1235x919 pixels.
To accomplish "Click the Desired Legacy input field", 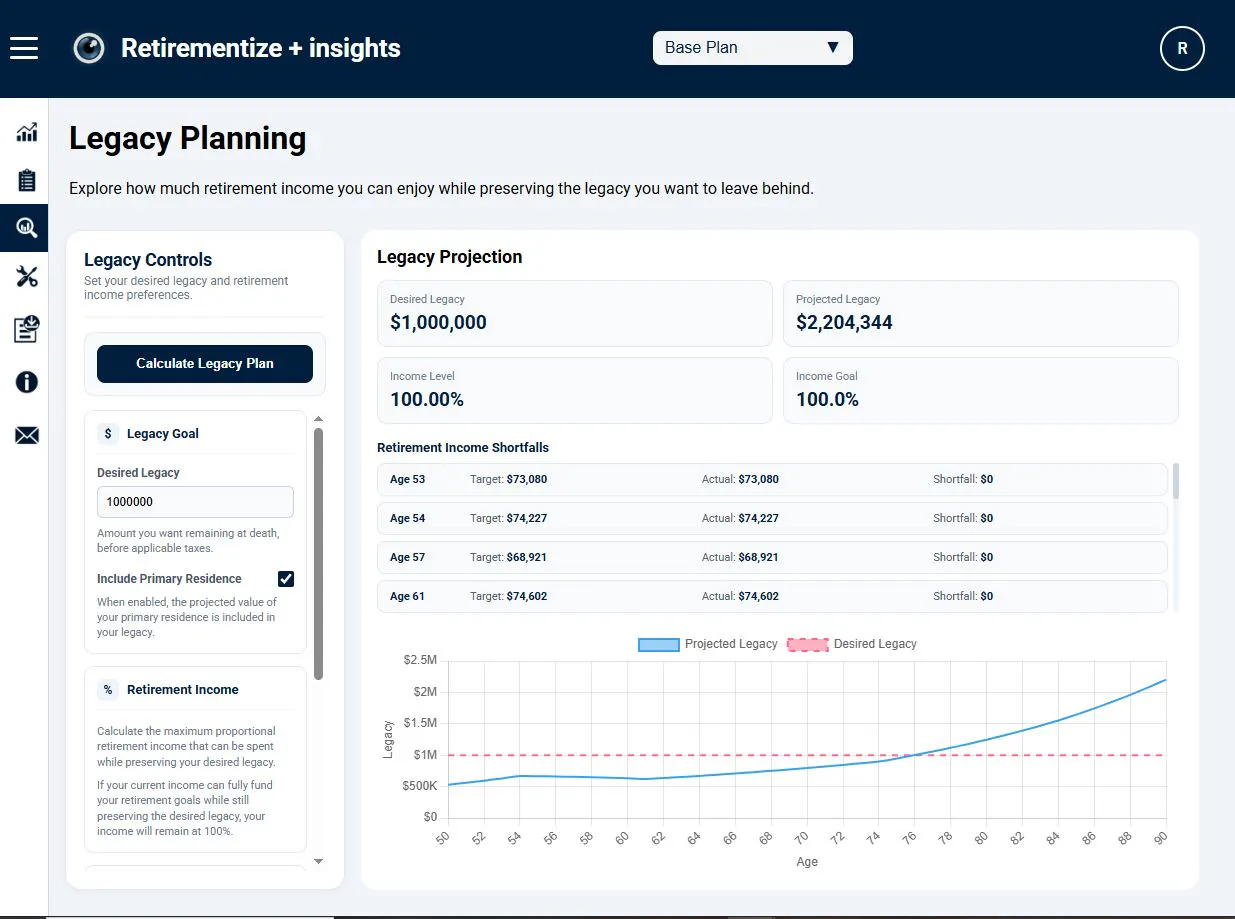I will point(195,502).
